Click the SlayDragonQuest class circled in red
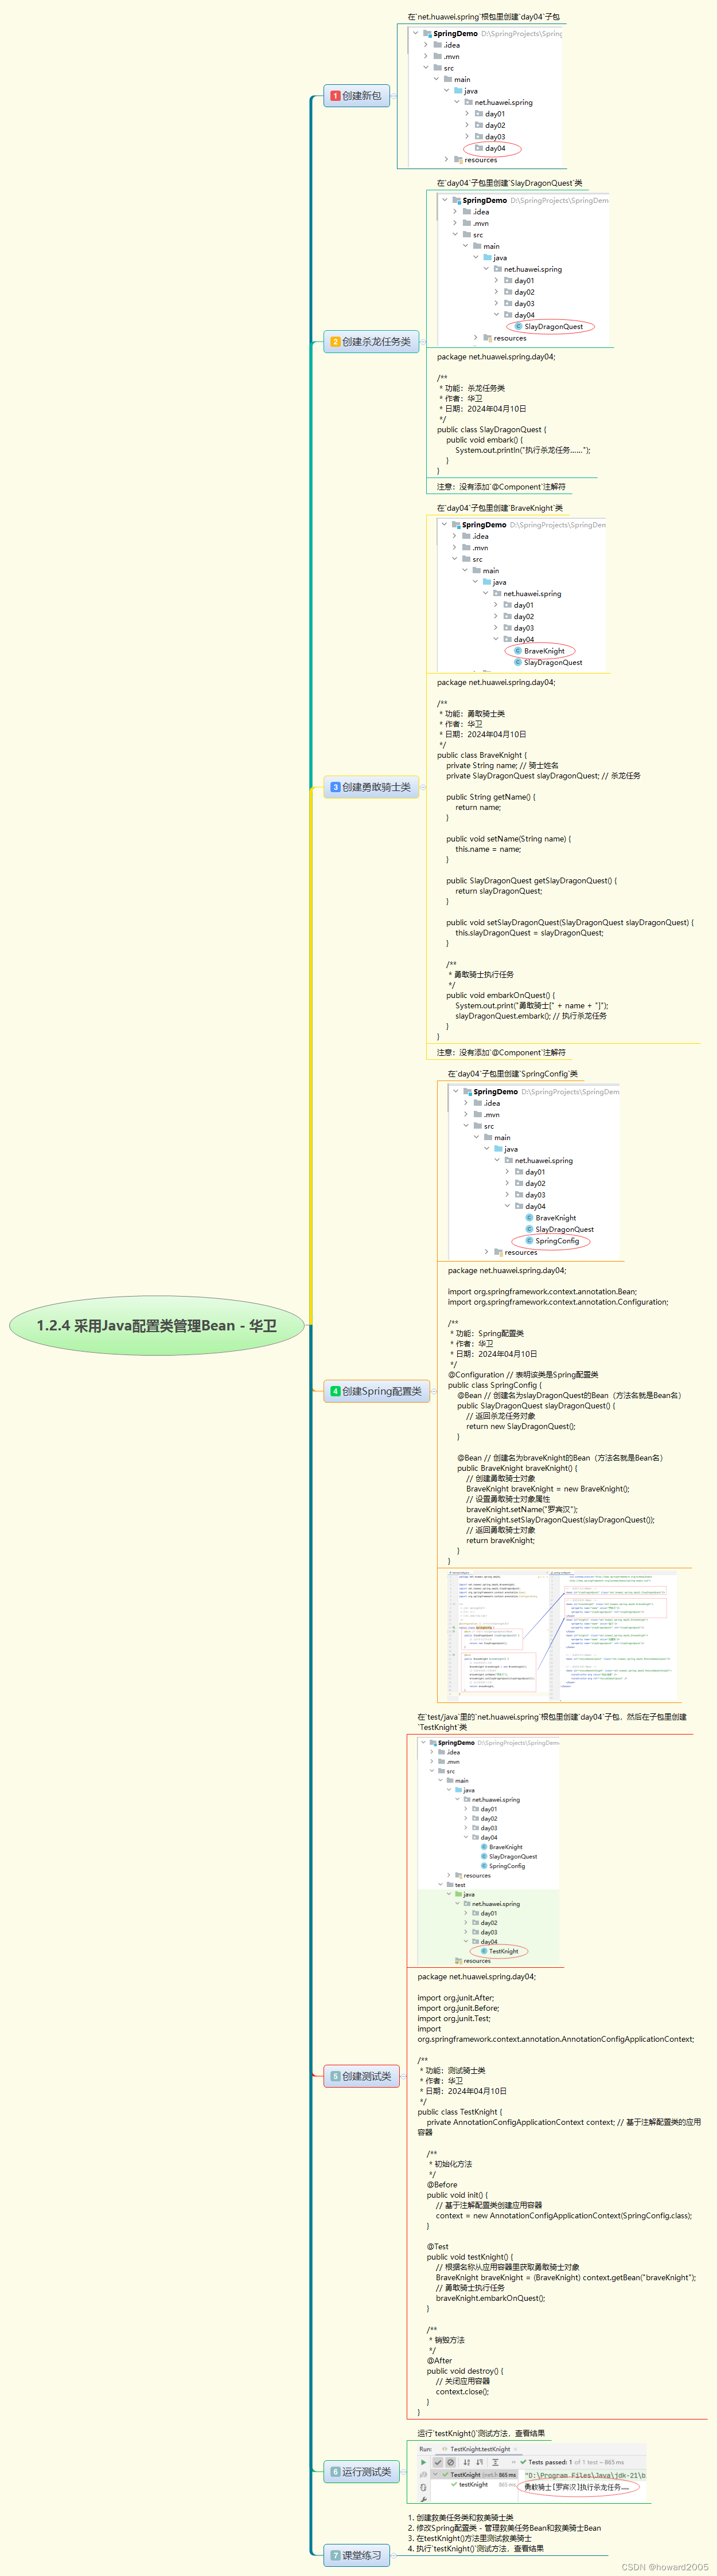The width and height of the screenshot is (717, 2576). pyautogui.click(x=549, y=326)
